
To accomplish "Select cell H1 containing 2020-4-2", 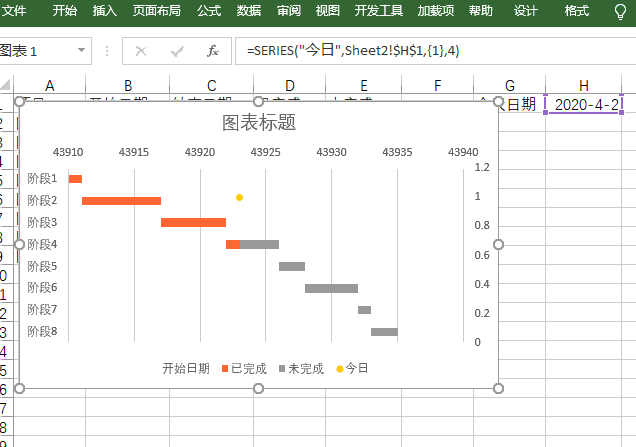I will tap(583, 104).
